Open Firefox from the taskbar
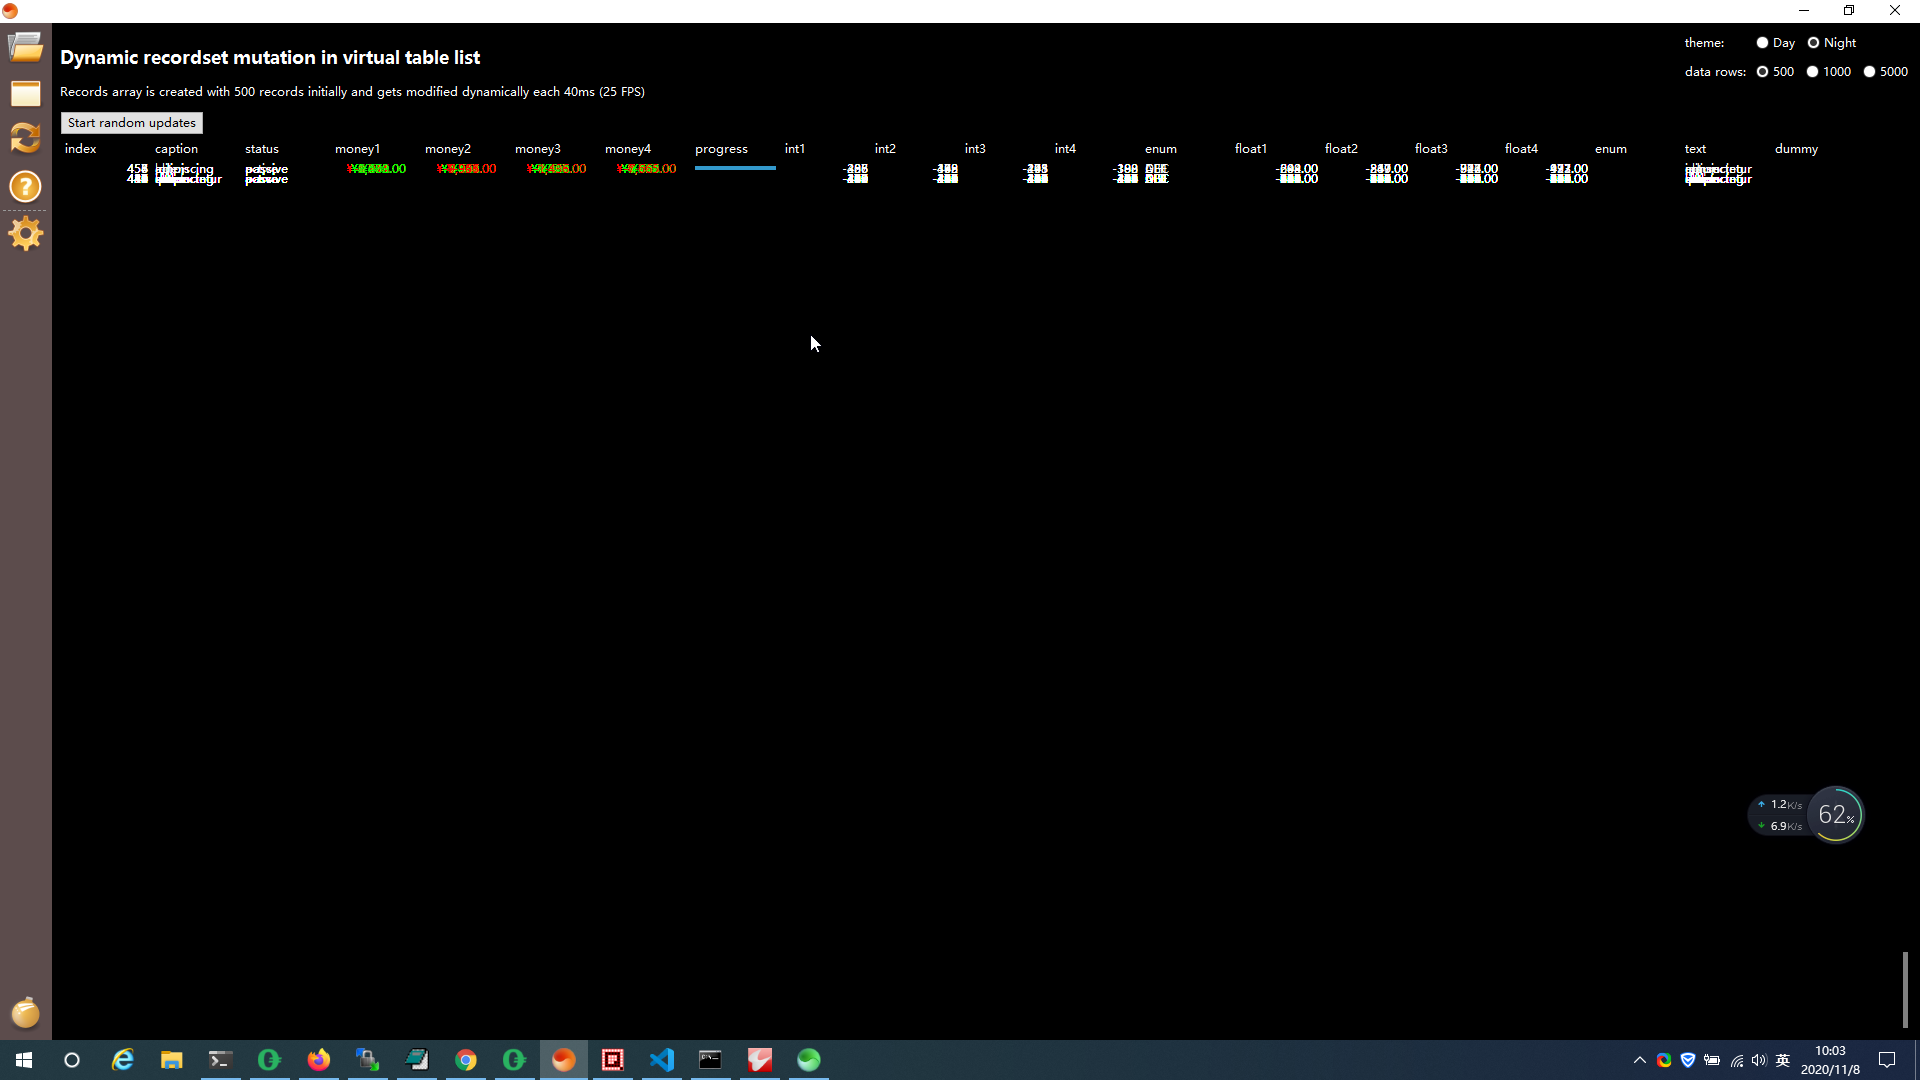Image resolution: width=1920 pixels, height=1080 pixels. click(318, 1059)
